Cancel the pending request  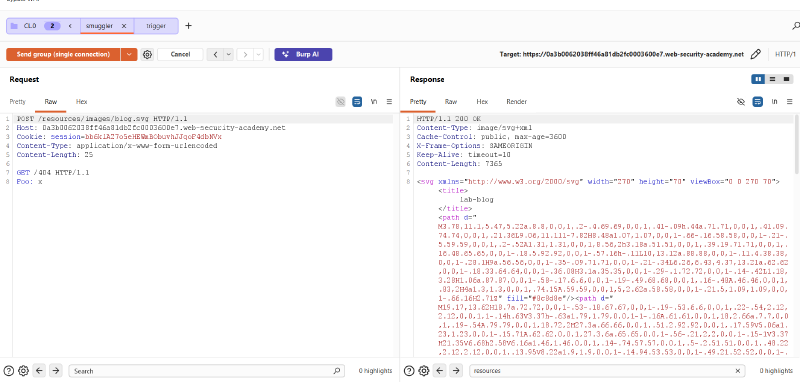point(180,55)
